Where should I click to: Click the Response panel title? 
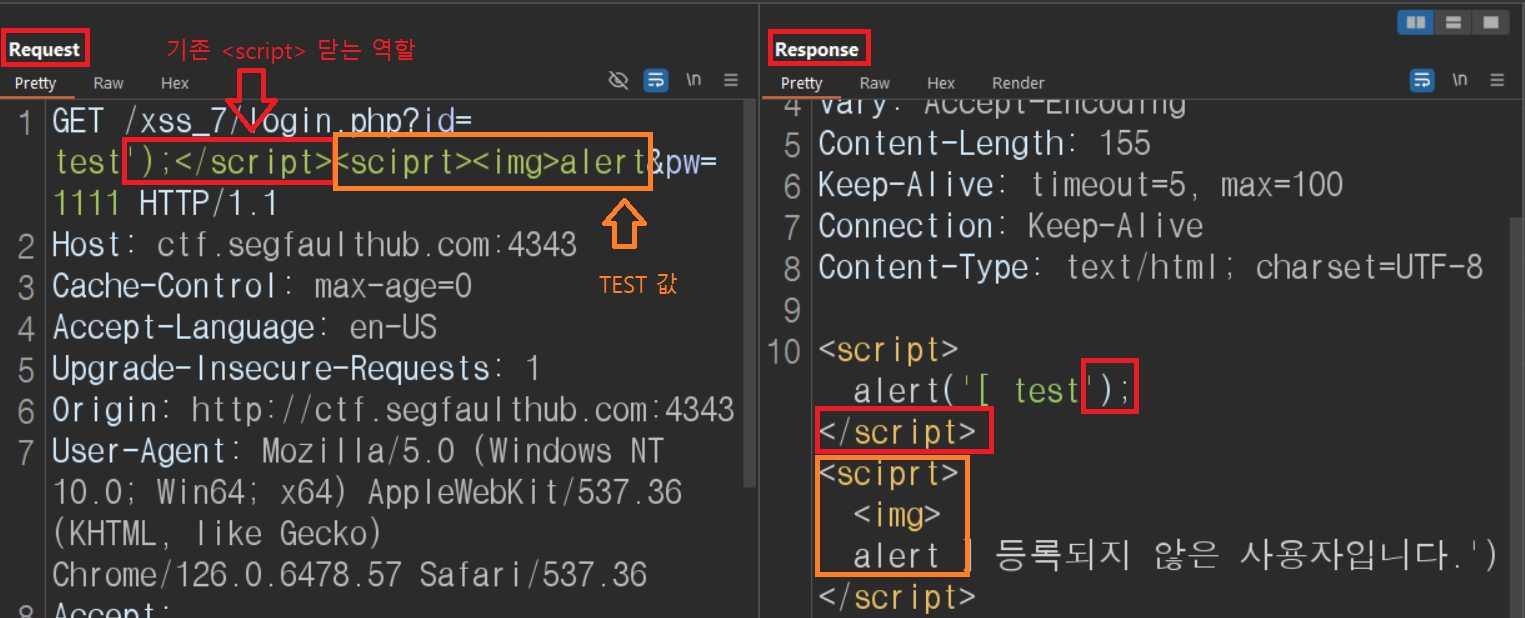[817, 49]
